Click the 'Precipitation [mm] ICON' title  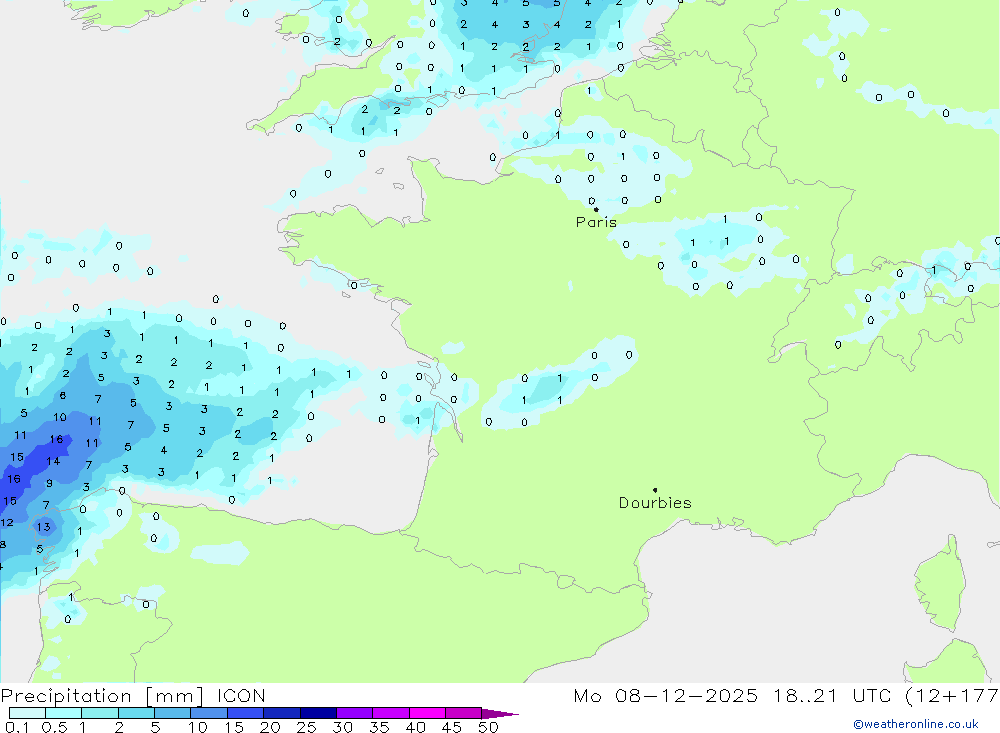click(133, 695)
